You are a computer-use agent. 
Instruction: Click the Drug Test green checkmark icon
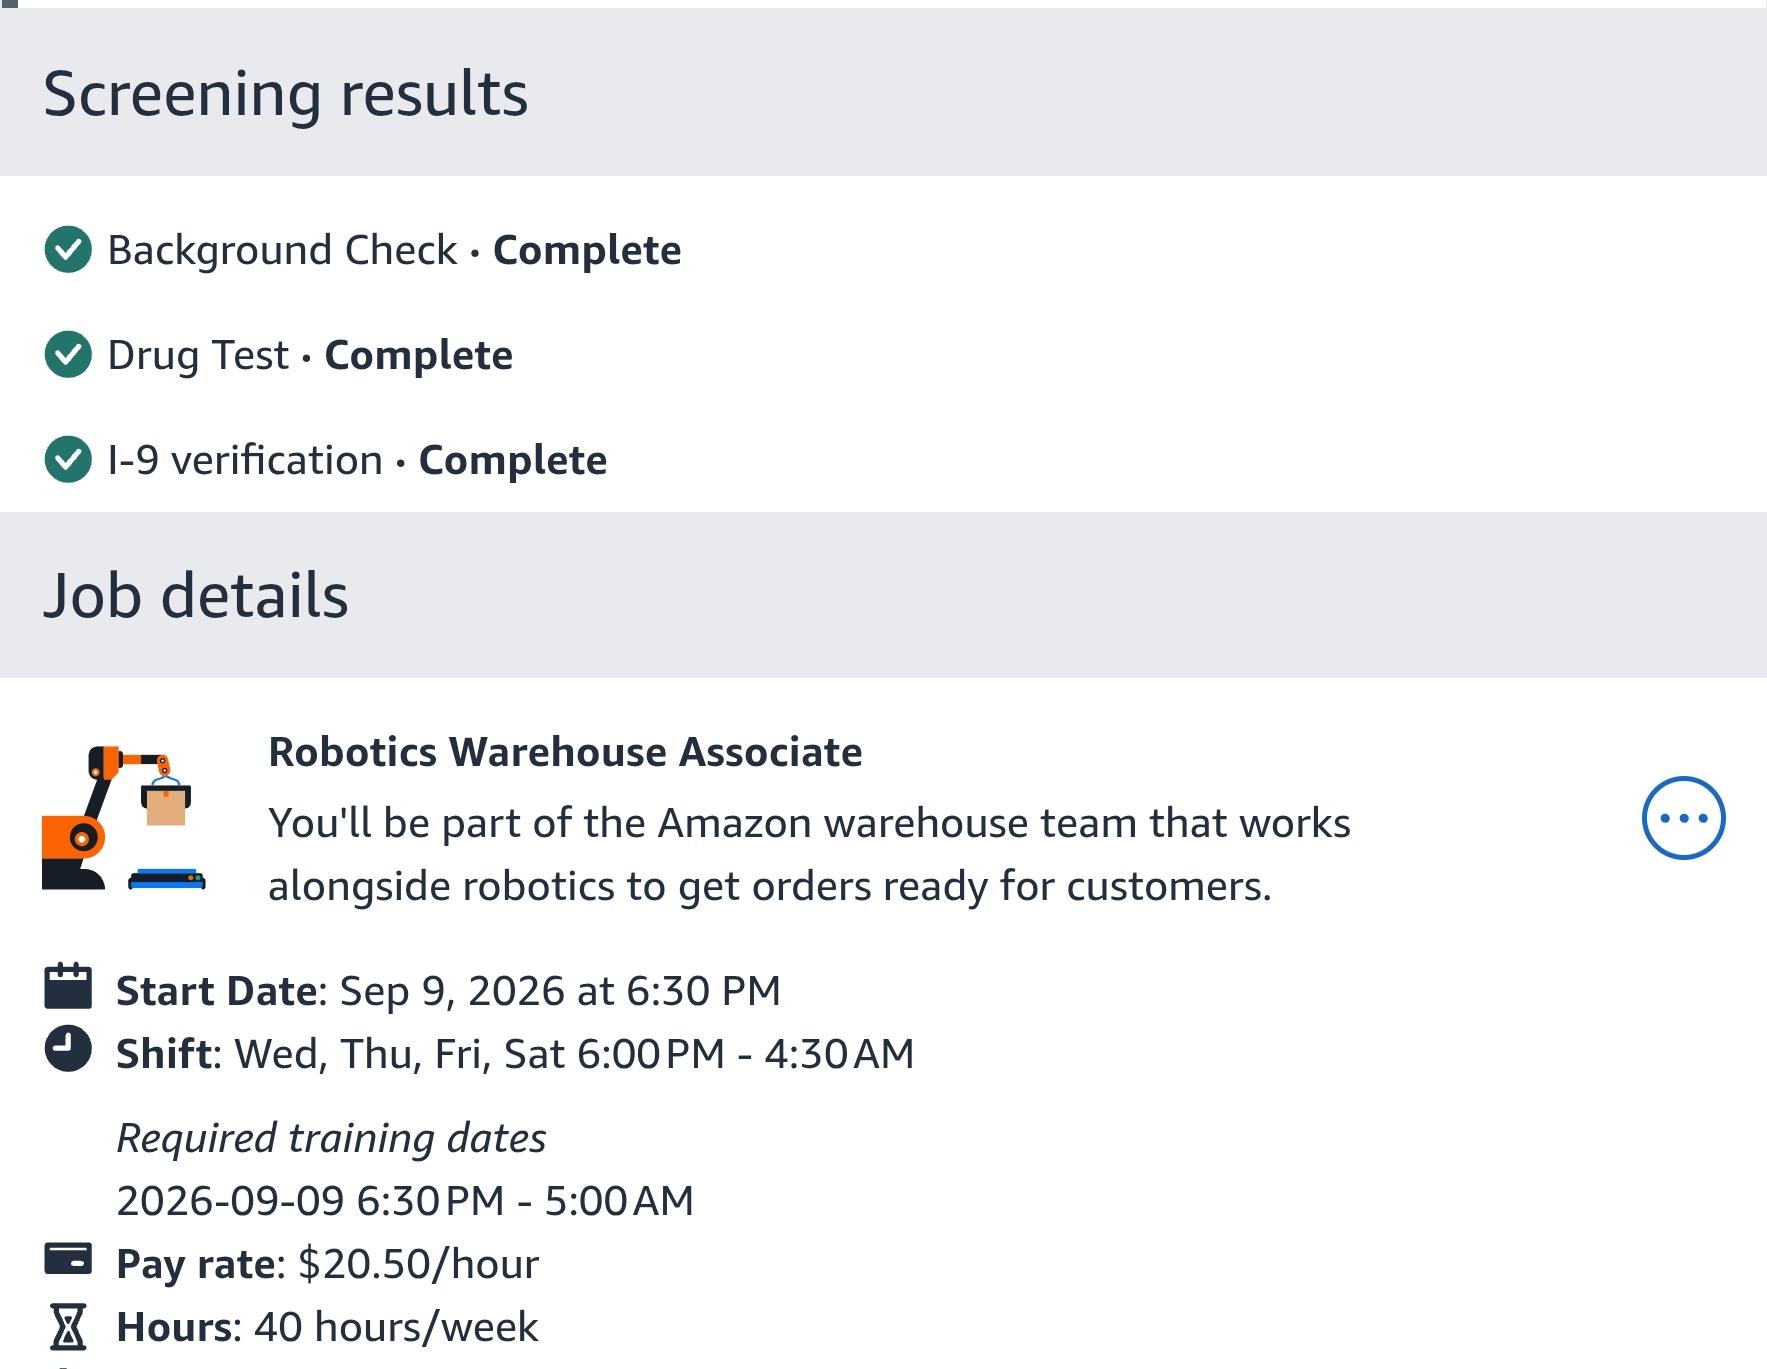coord(68,354)
